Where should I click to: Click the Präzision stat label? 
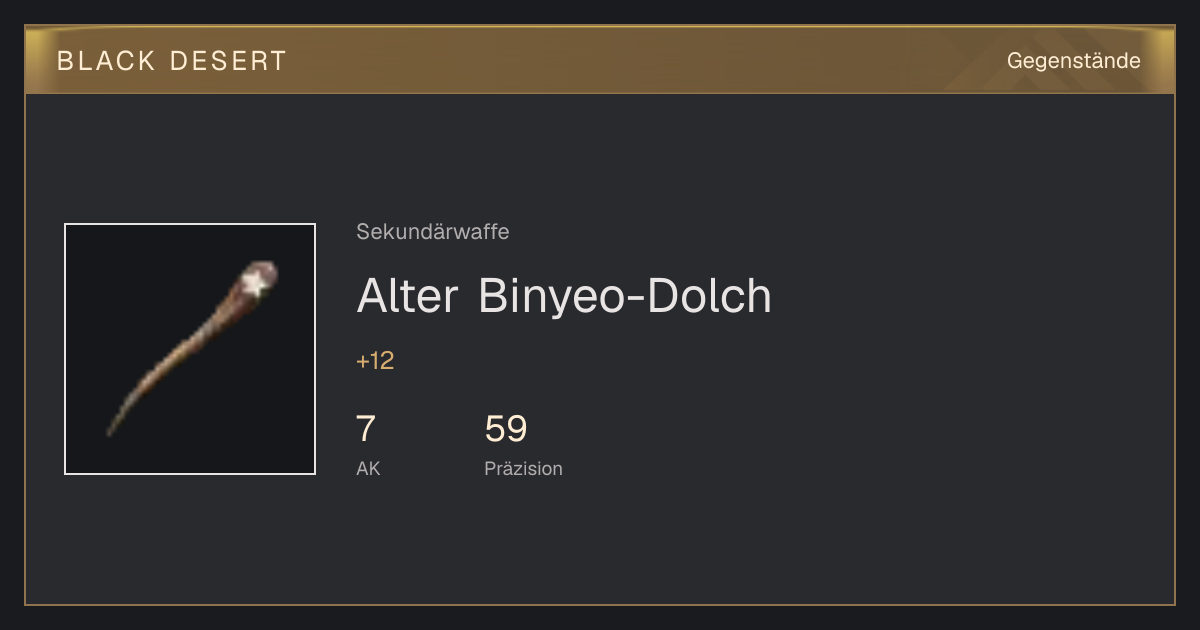pyautogui.click(x=523, y=468)
